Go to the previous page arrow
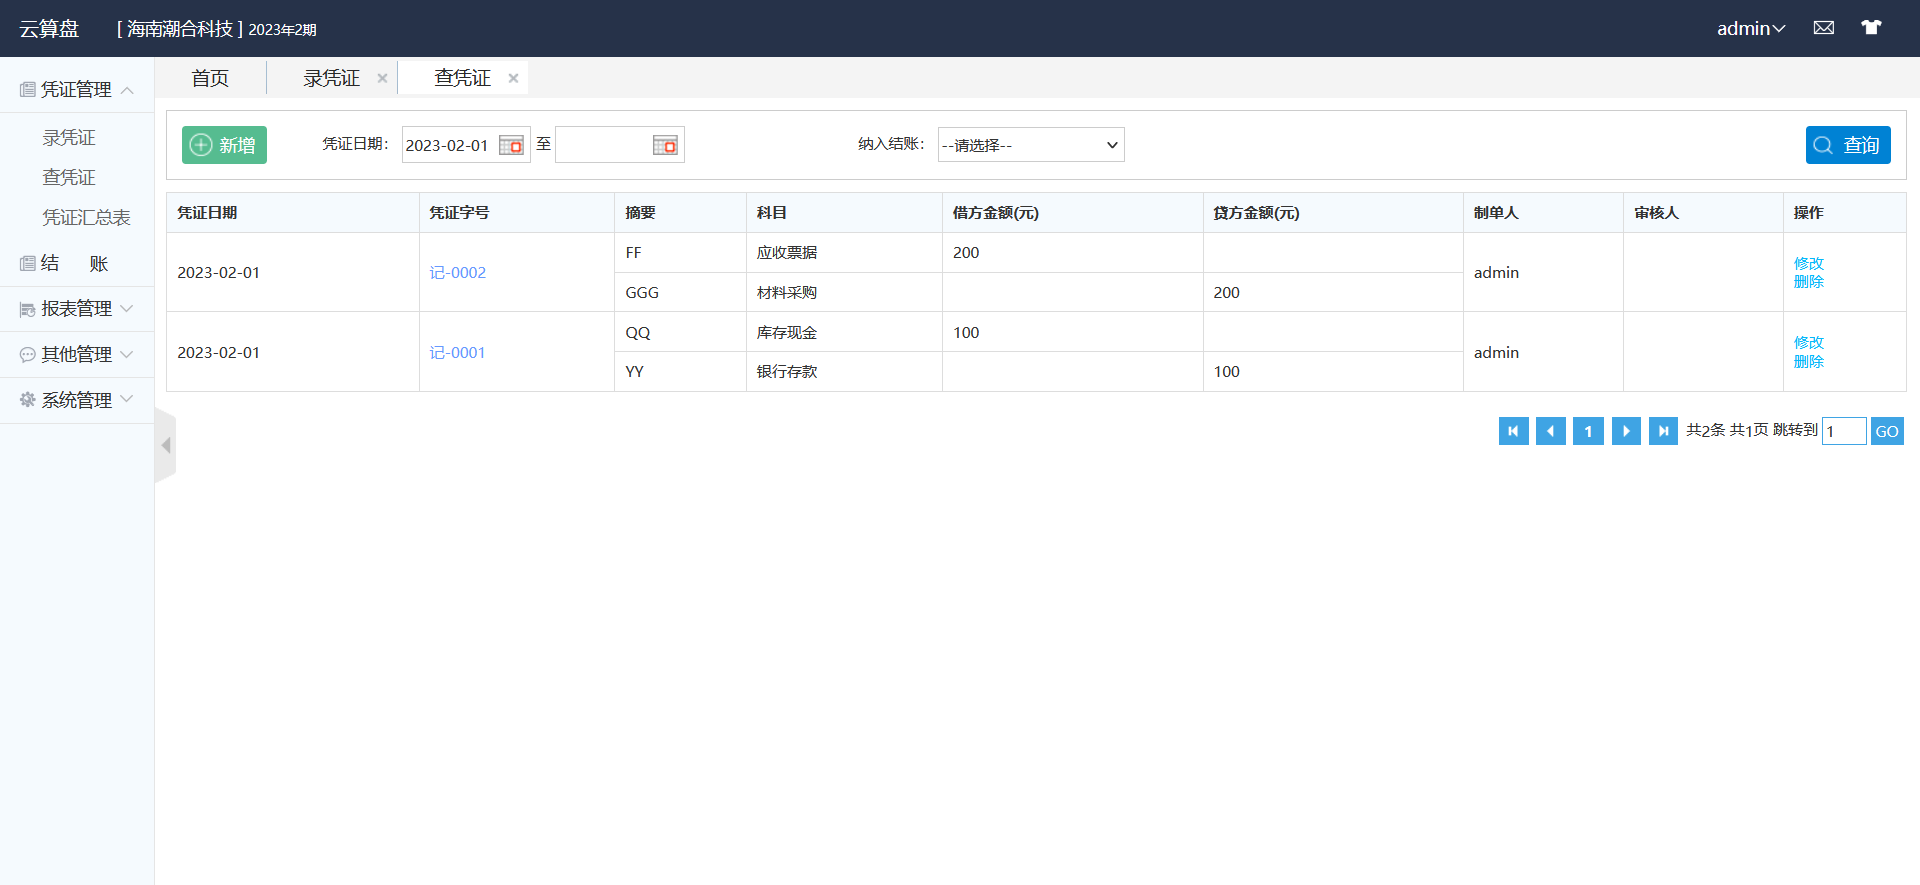Viewport: 1920px width, 885px height. [1550, 431]
